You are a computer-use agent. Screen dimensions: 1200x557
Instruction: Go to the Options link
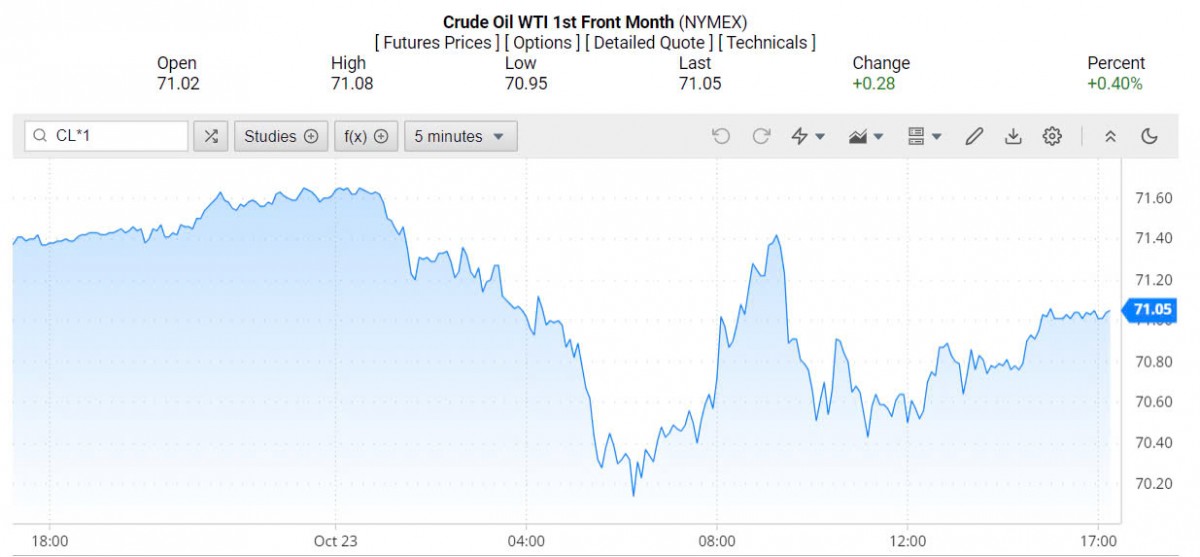click(x=542, y=43)
